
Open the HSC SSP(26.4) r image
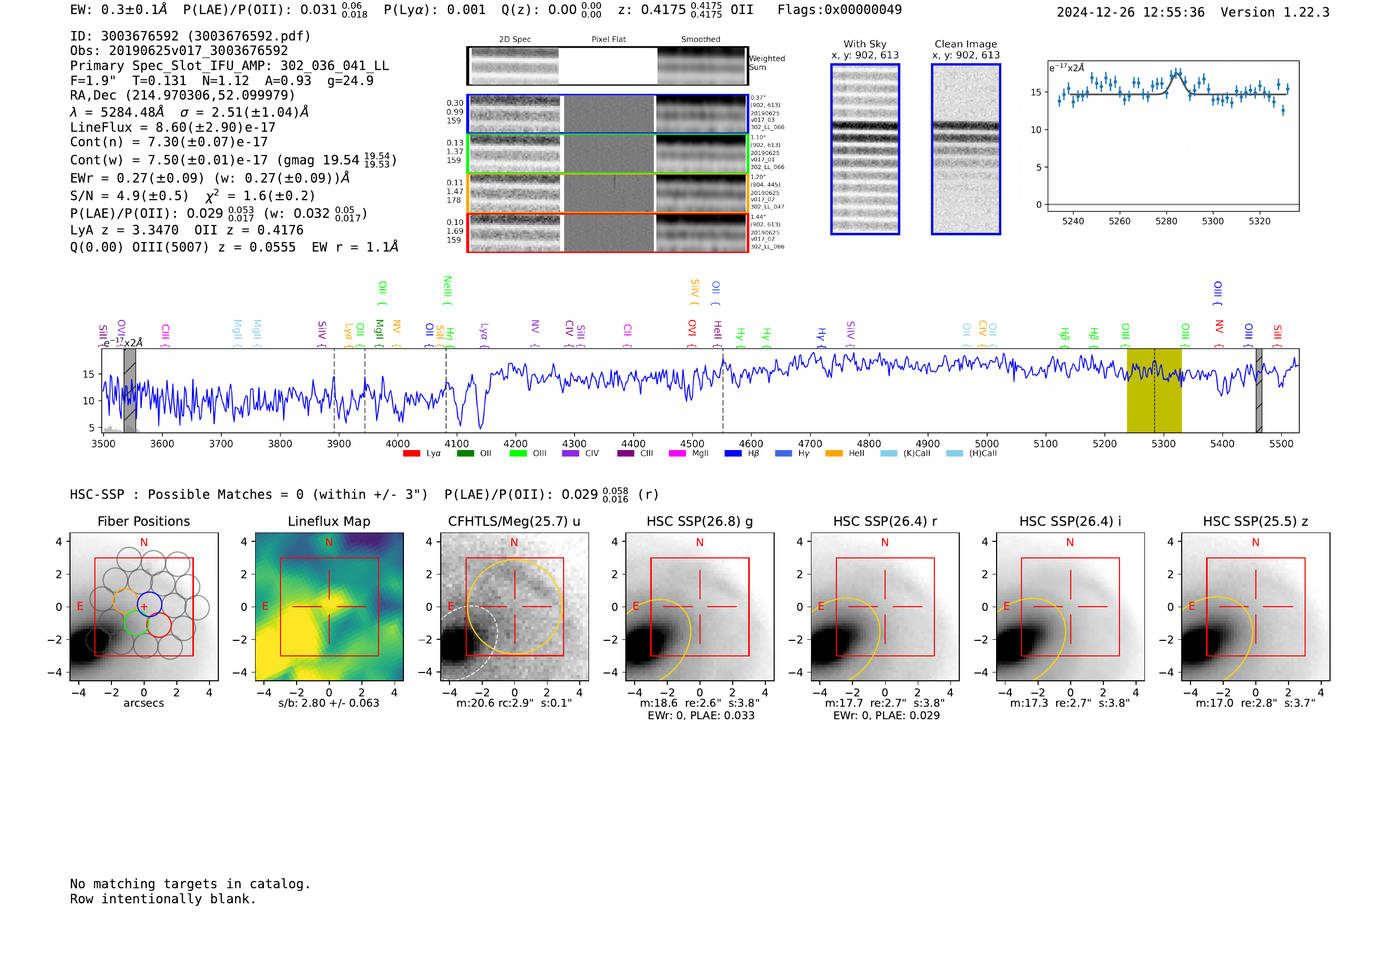885,607
